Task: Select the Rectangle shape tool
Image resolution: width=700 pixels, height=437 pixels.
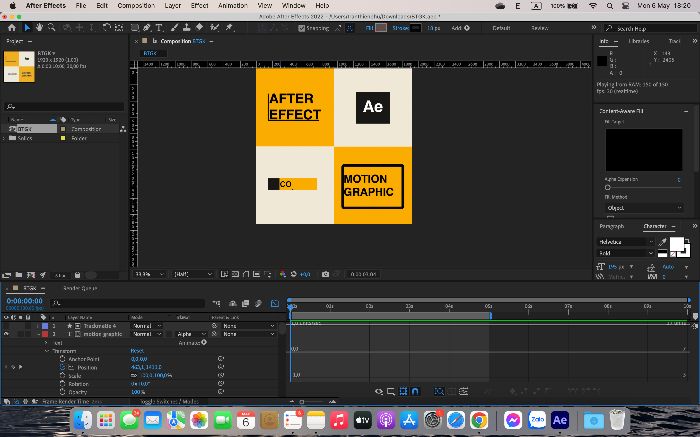Action: [x=134, y=28]
